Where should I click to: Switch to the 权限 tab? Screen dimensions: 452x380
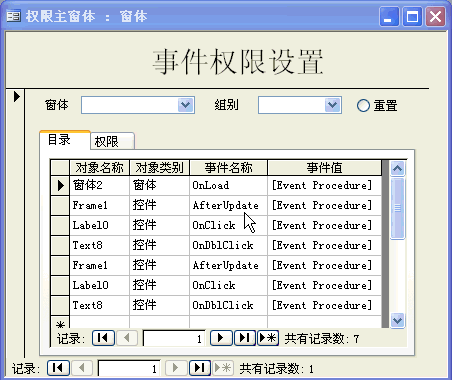(x=112, y=141)
